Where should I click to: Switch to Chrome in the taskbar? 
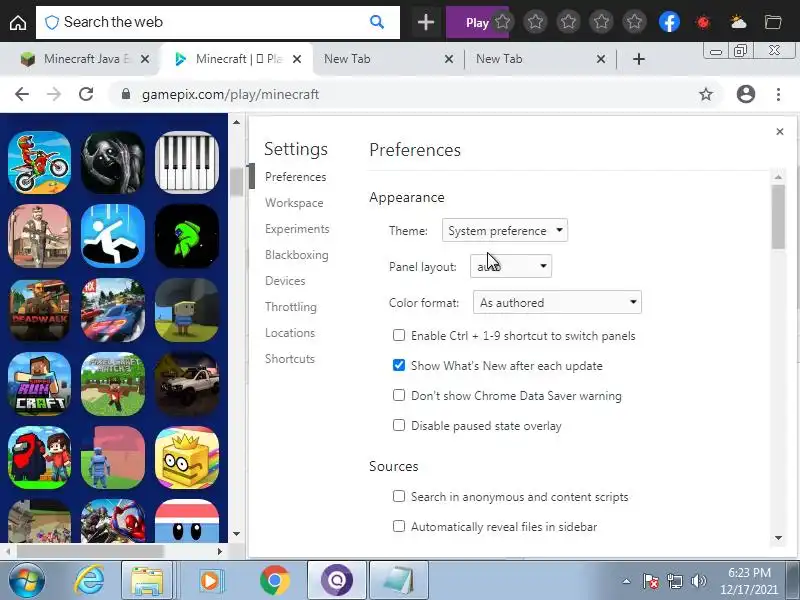(274, 581)
